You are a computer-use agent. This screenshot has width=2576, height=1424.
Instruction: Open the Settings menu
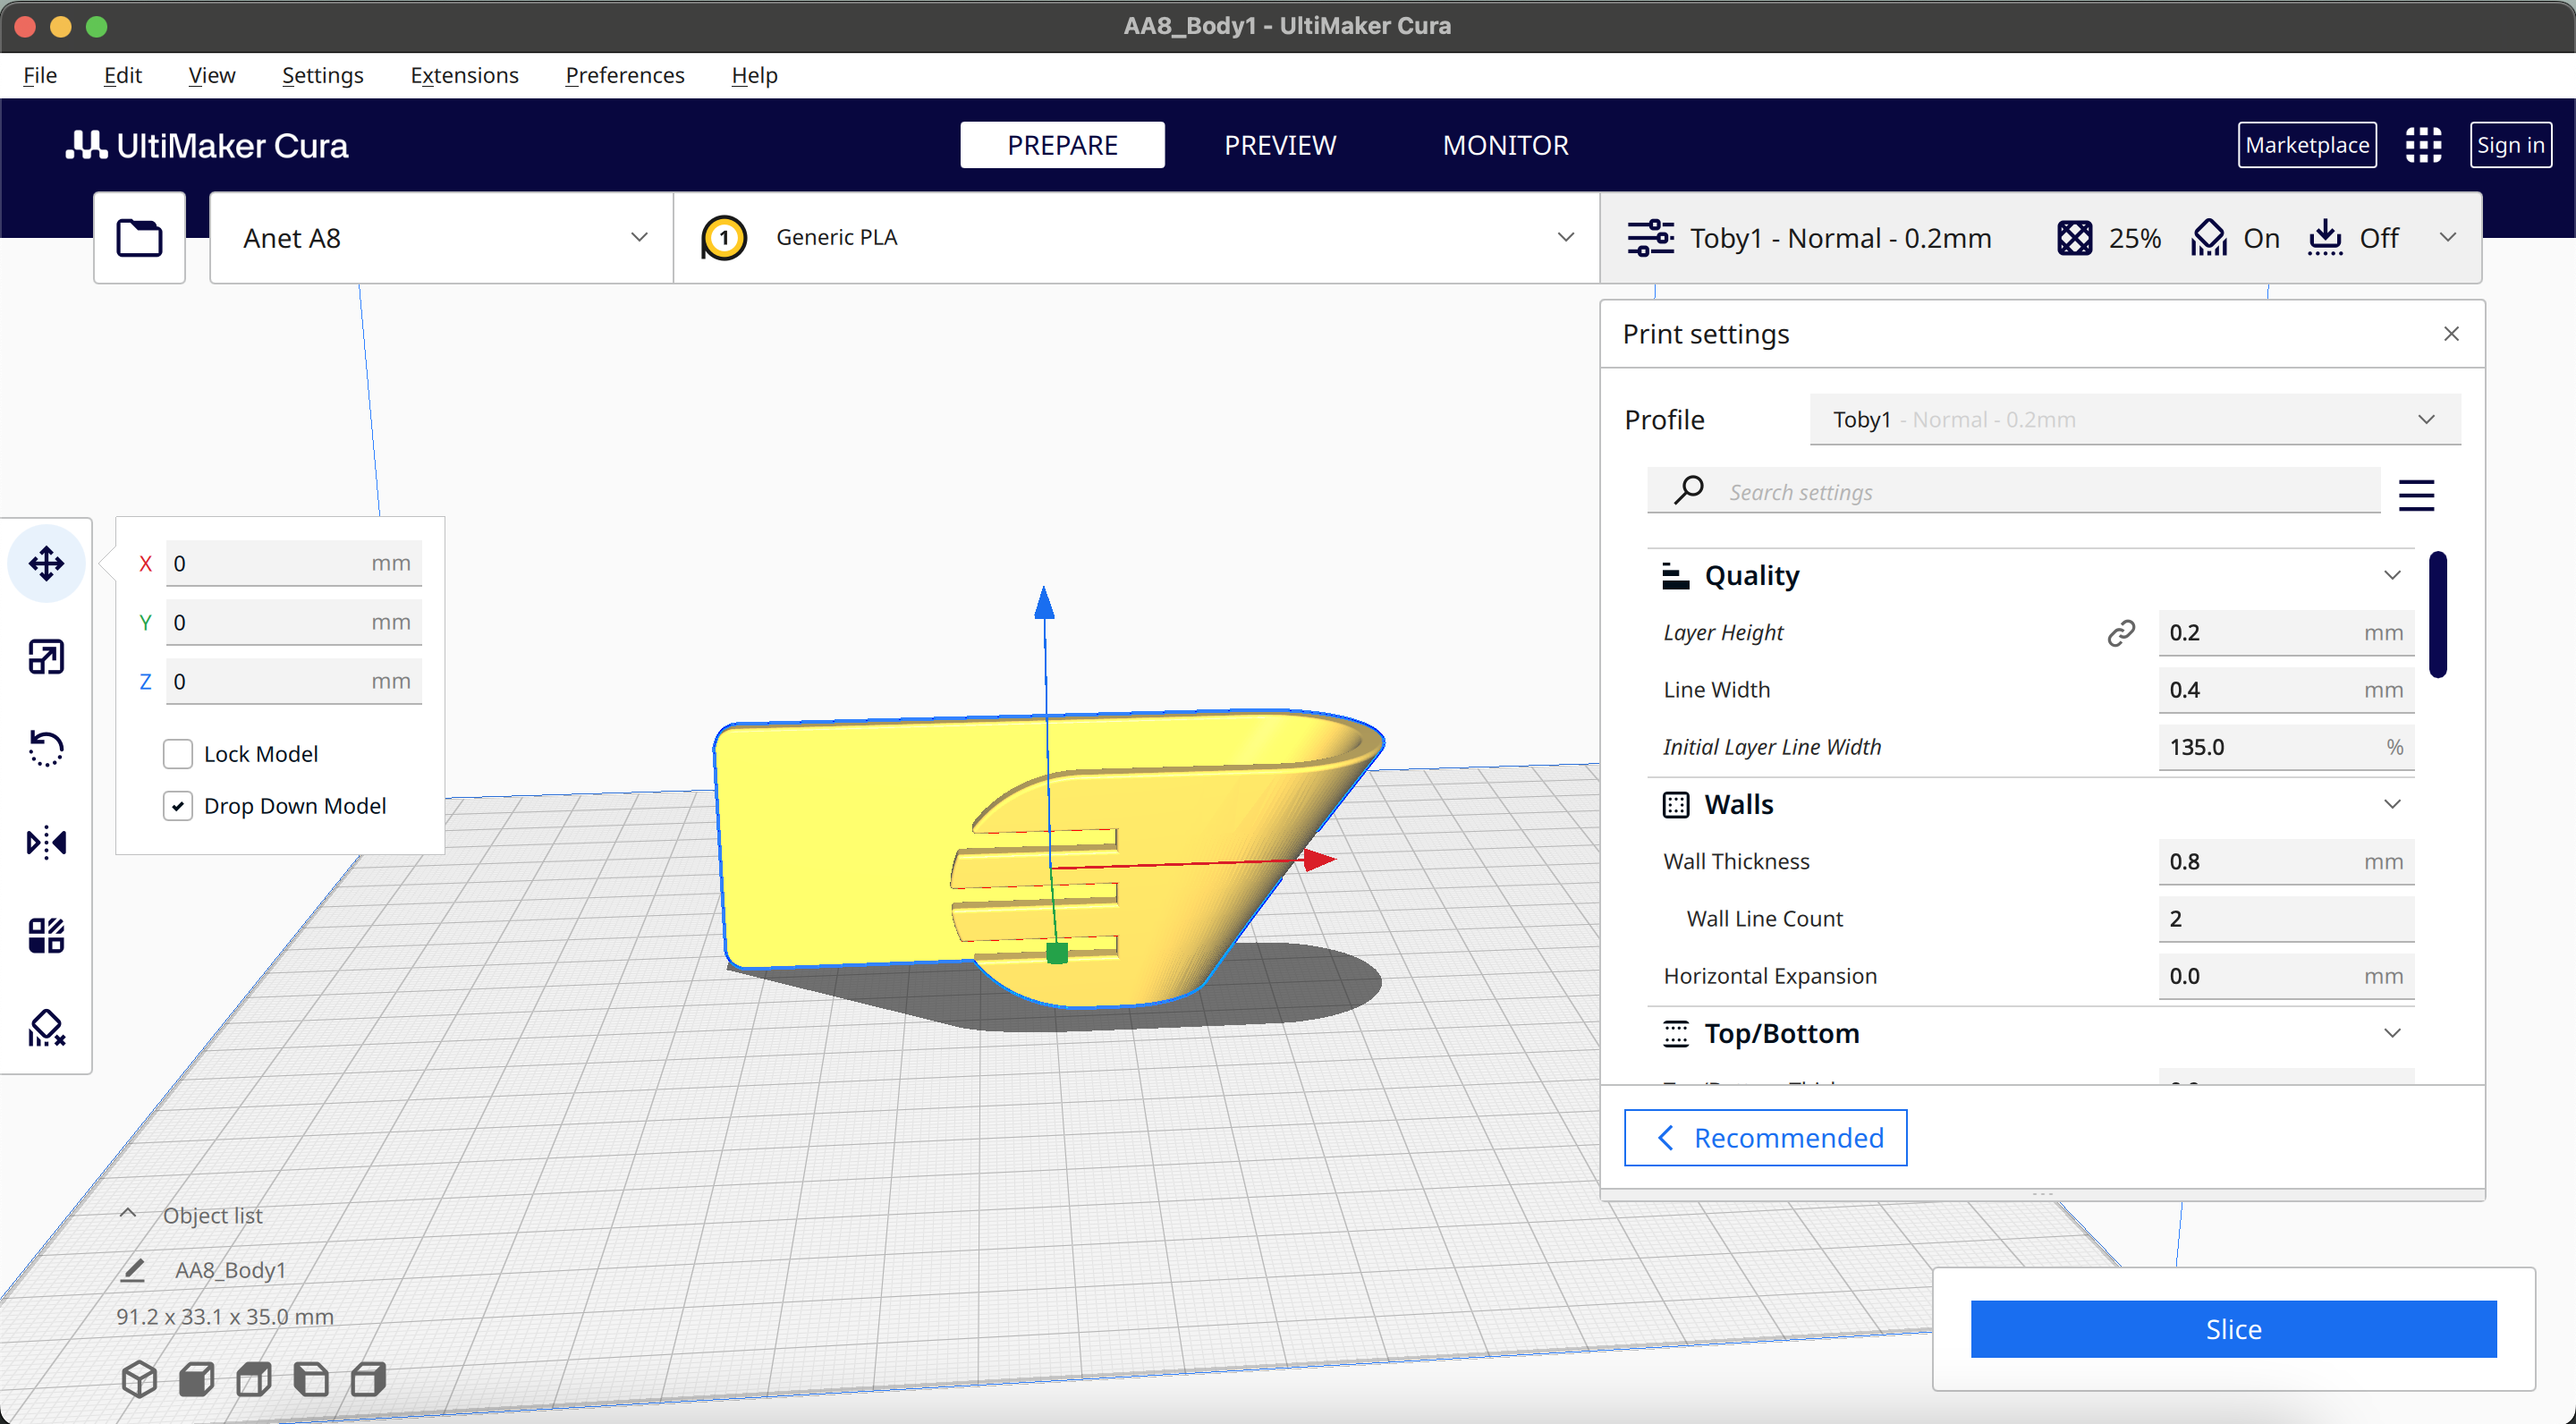tap(322, 75)
